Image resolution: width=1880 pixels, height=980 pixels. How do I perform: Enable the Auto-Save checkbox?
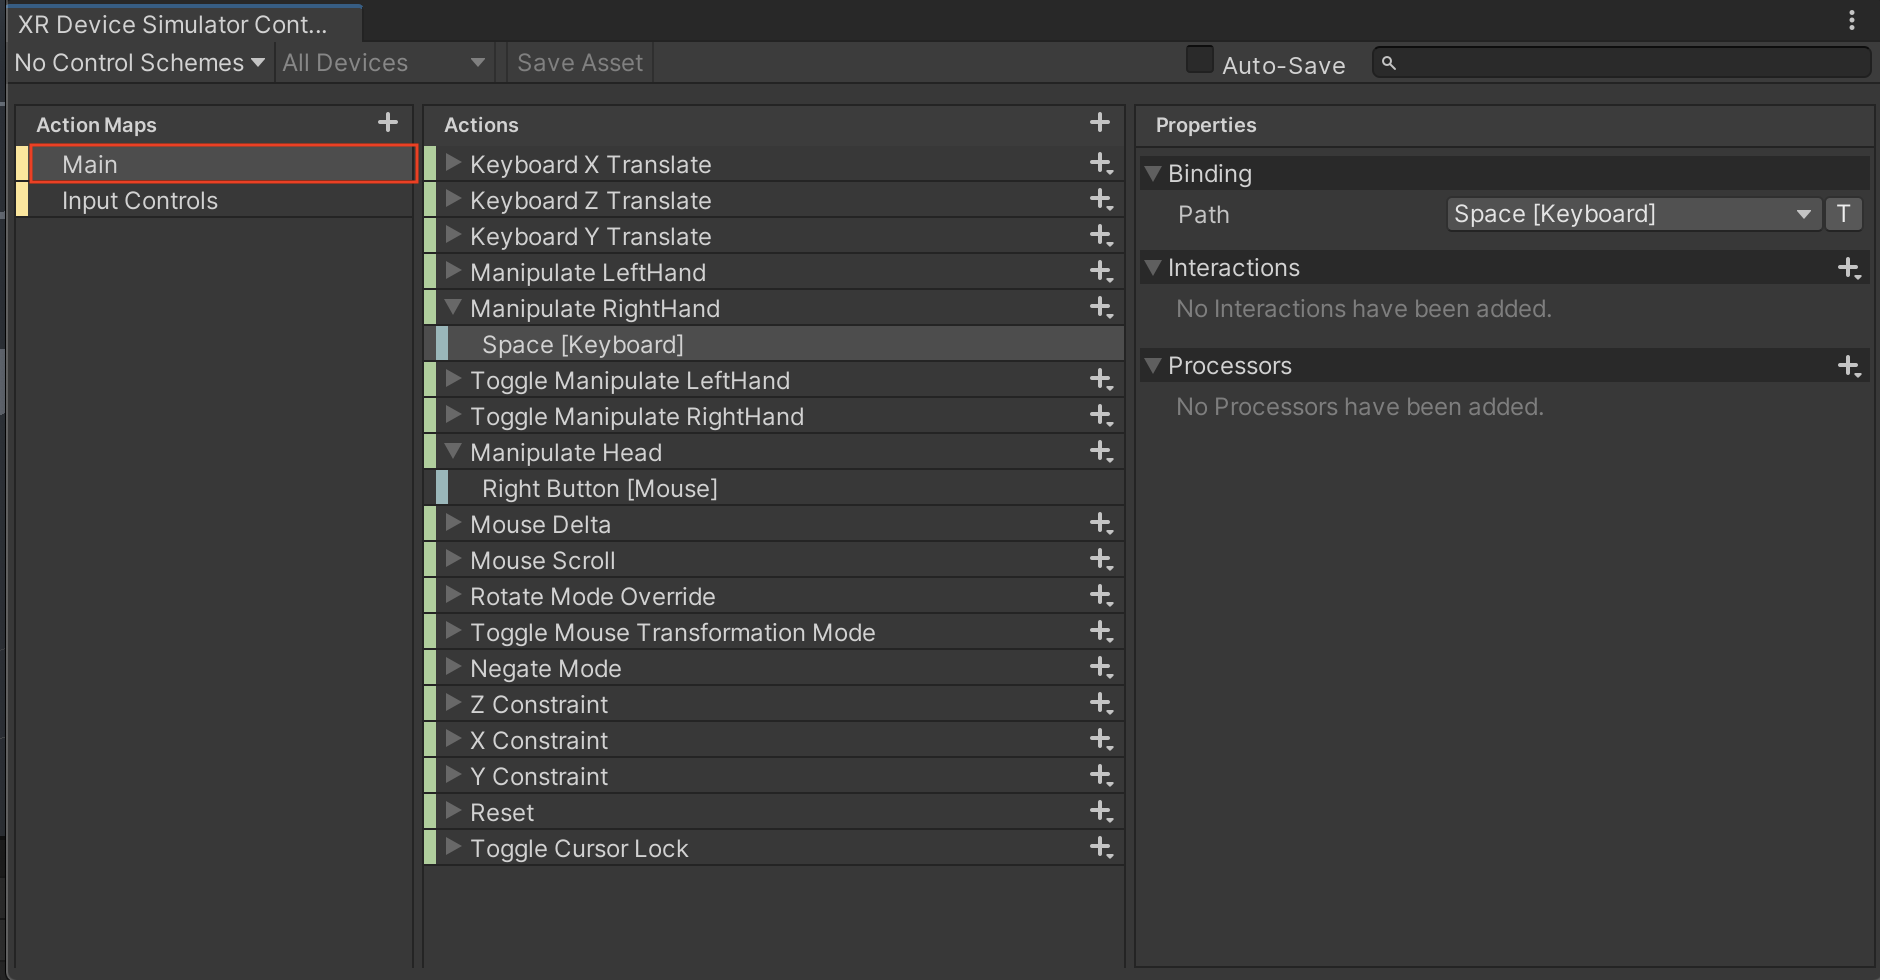pyautogui.click(x=1199, y=60)
